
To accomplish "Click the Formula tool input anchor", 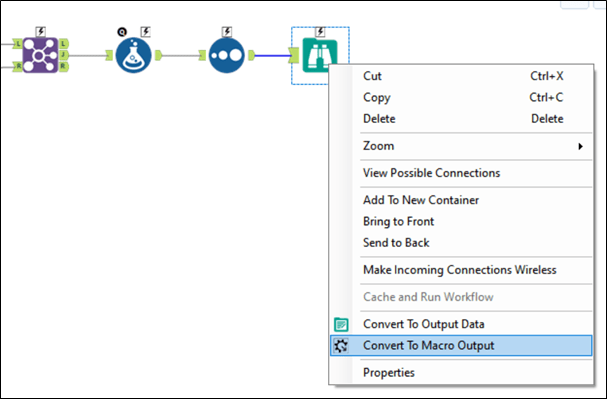I will click(x=109, y=55).
